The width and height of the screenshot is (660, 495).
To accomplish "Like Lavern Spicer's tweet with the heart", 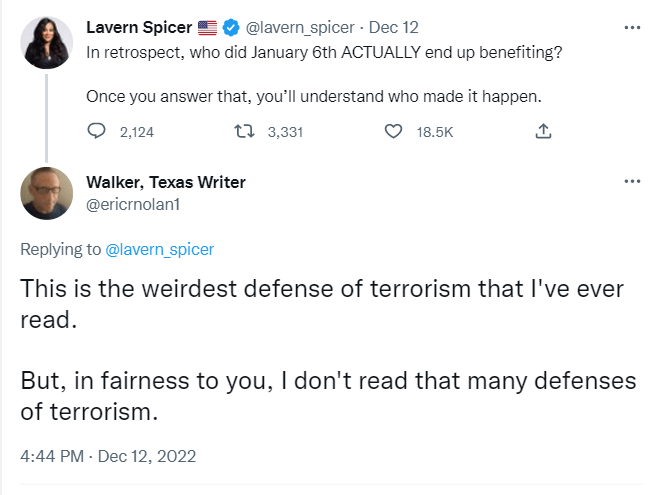I will (x=393, y=131).
